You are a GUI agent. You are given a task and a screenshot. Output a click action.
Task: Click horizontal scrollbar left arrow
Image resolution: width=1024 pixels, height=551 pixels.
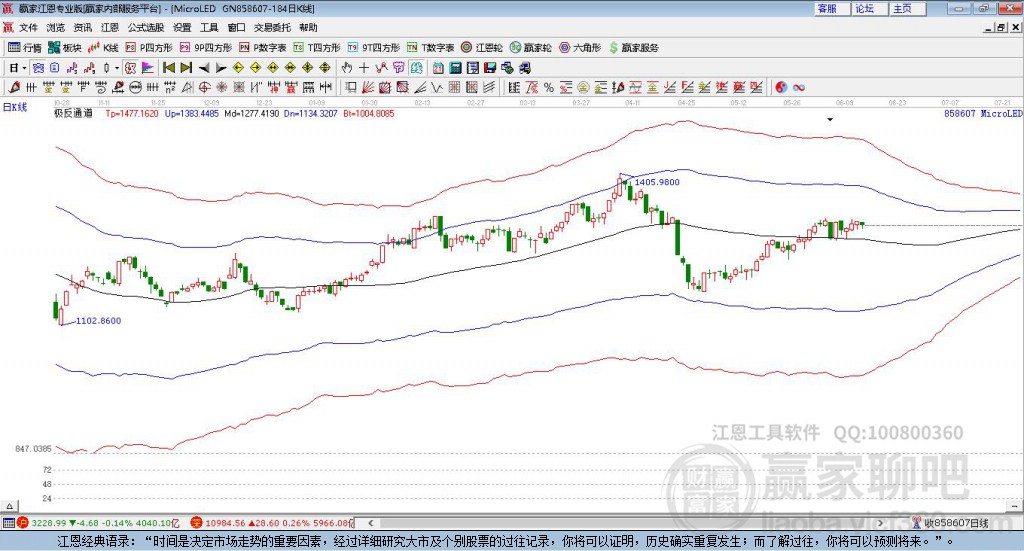click(370, 523)
